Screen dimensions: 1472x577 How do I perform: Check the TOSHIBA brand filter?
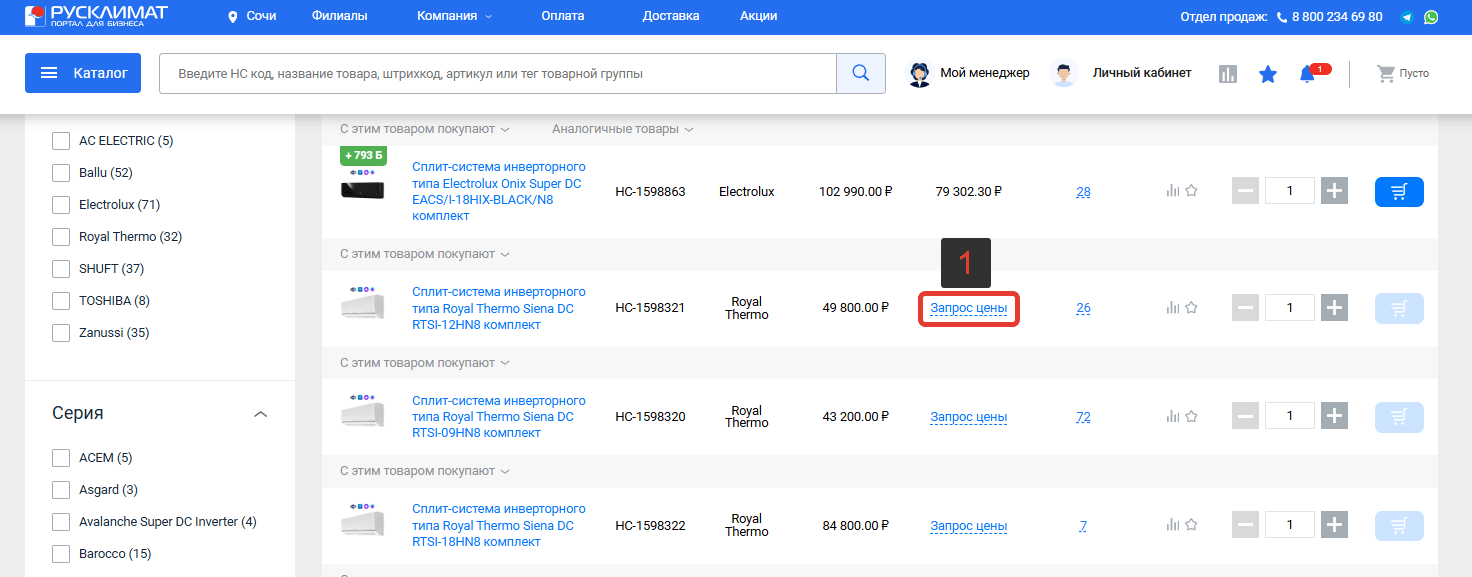coord(61,301)
